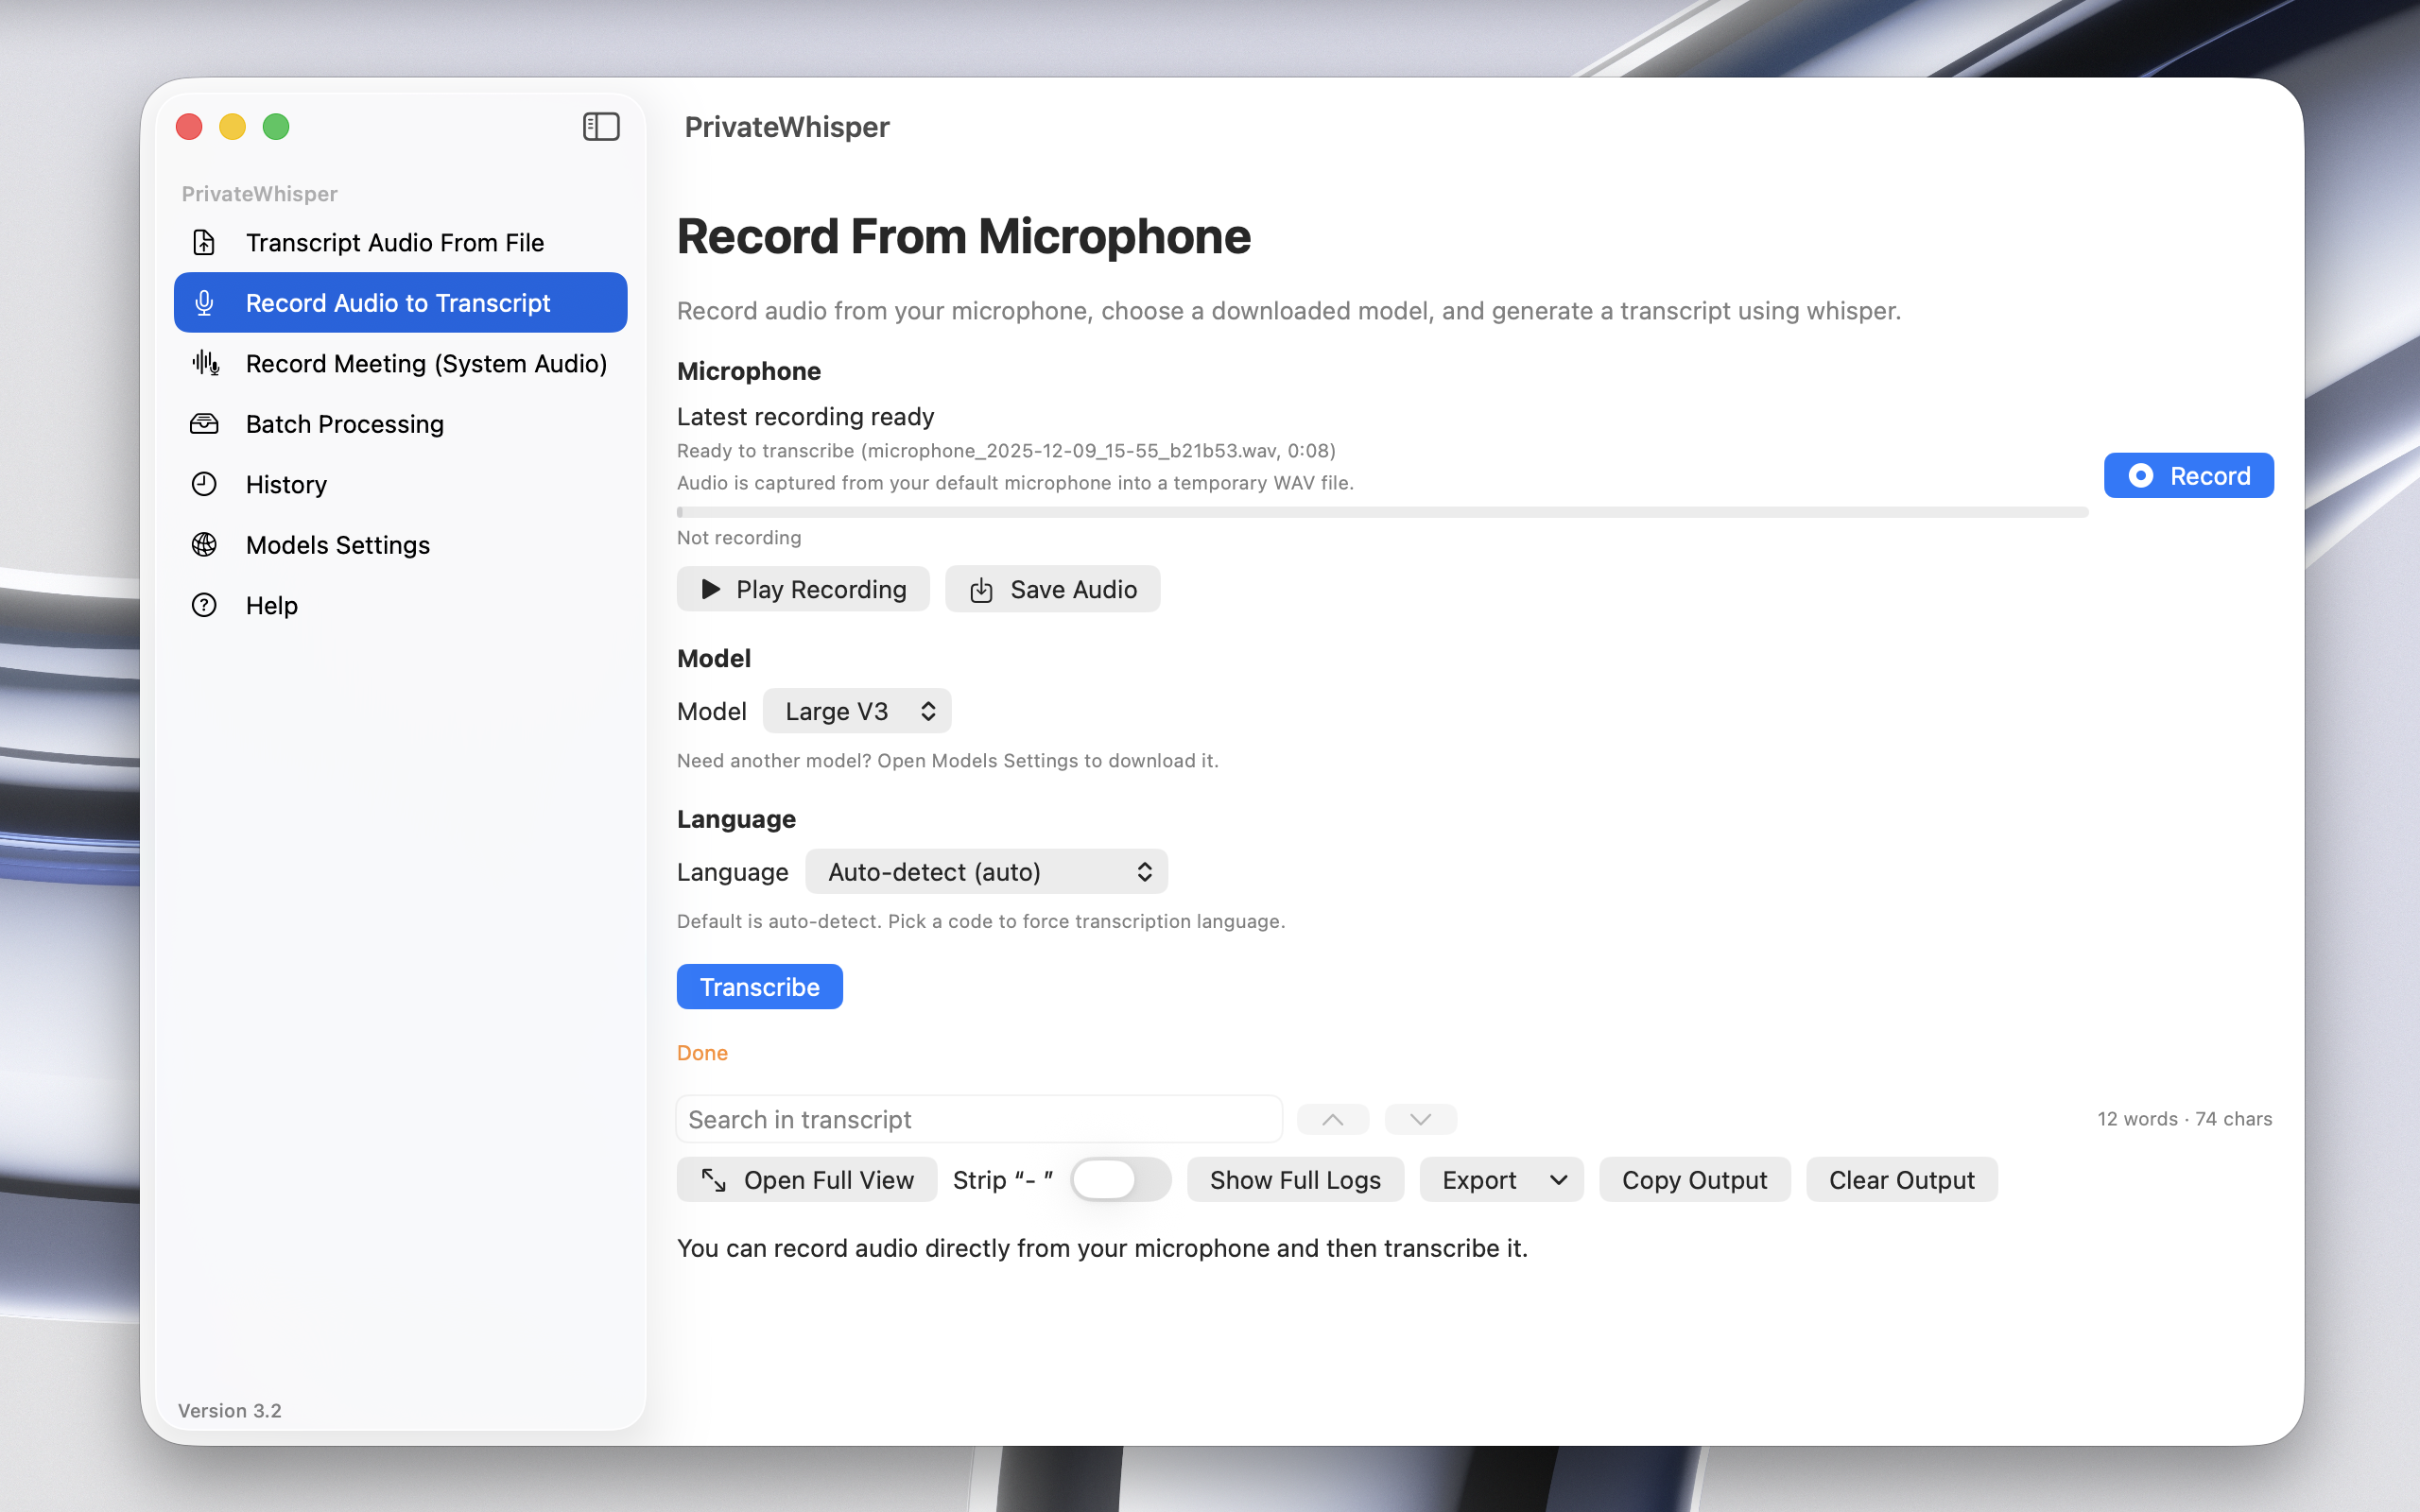Click the Batch Processing tray icon
Viewport: 2420px width, 1512px height.
tap(204, 424)
